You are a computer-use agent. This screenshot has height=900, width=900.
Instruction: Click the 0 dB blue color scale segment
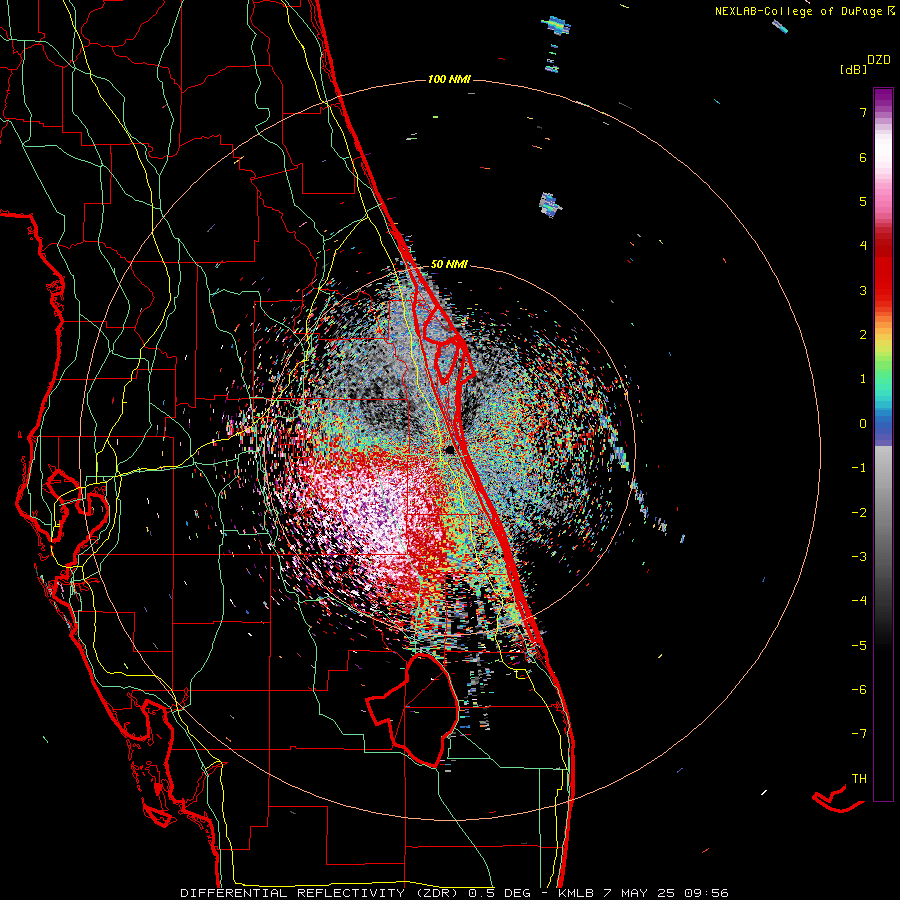(883, 424)
